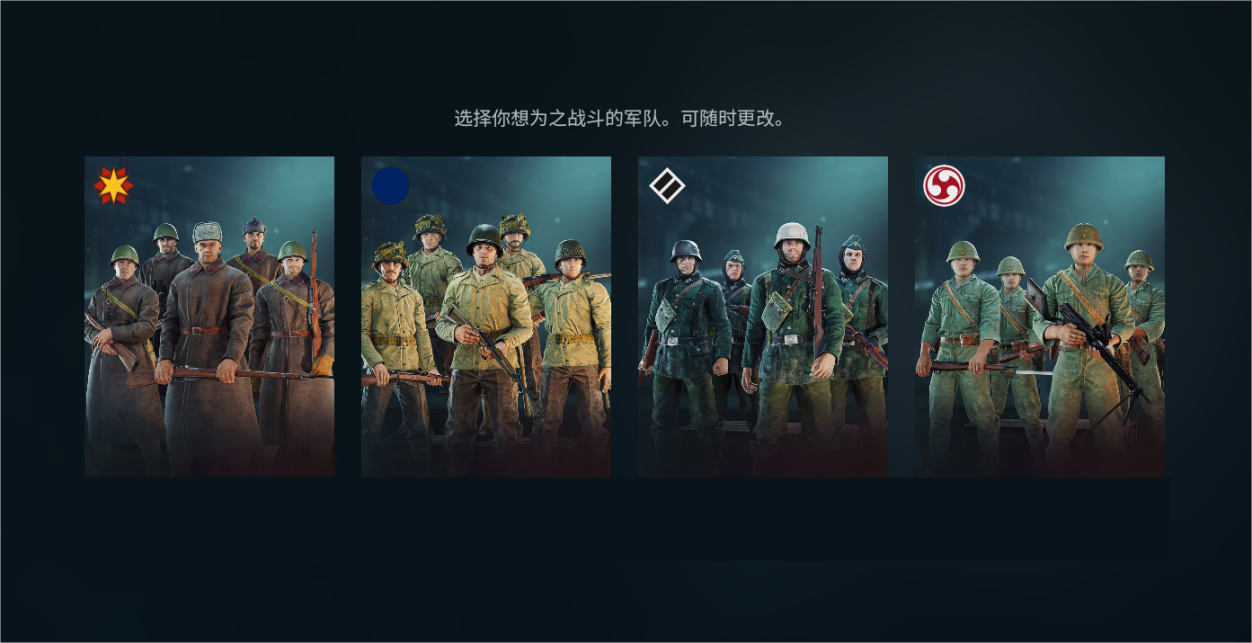Click the German soldier wearing the white helmet
This screenshot has height=643, width=1252.
(792, 340)
